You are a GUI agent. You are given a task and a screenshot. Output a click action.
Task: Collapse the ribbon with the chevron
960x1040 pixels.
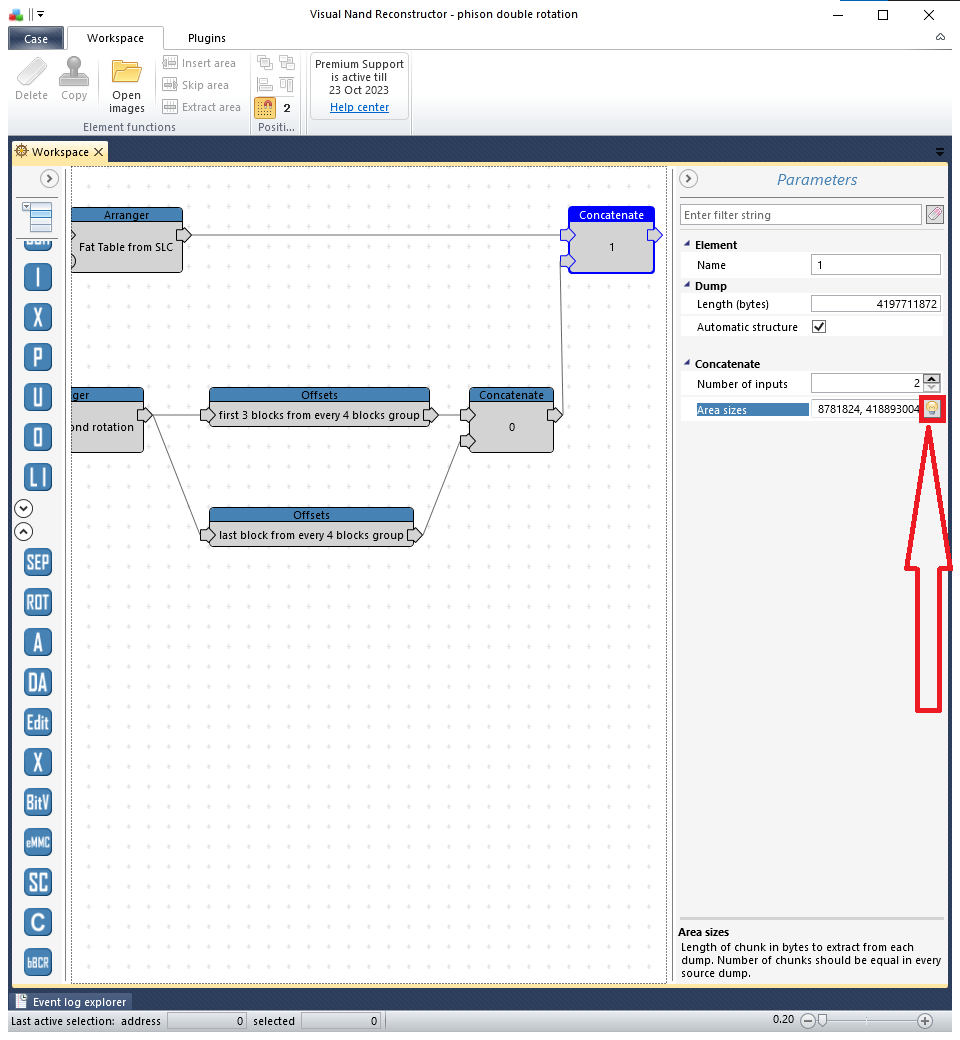pos(940,37)
